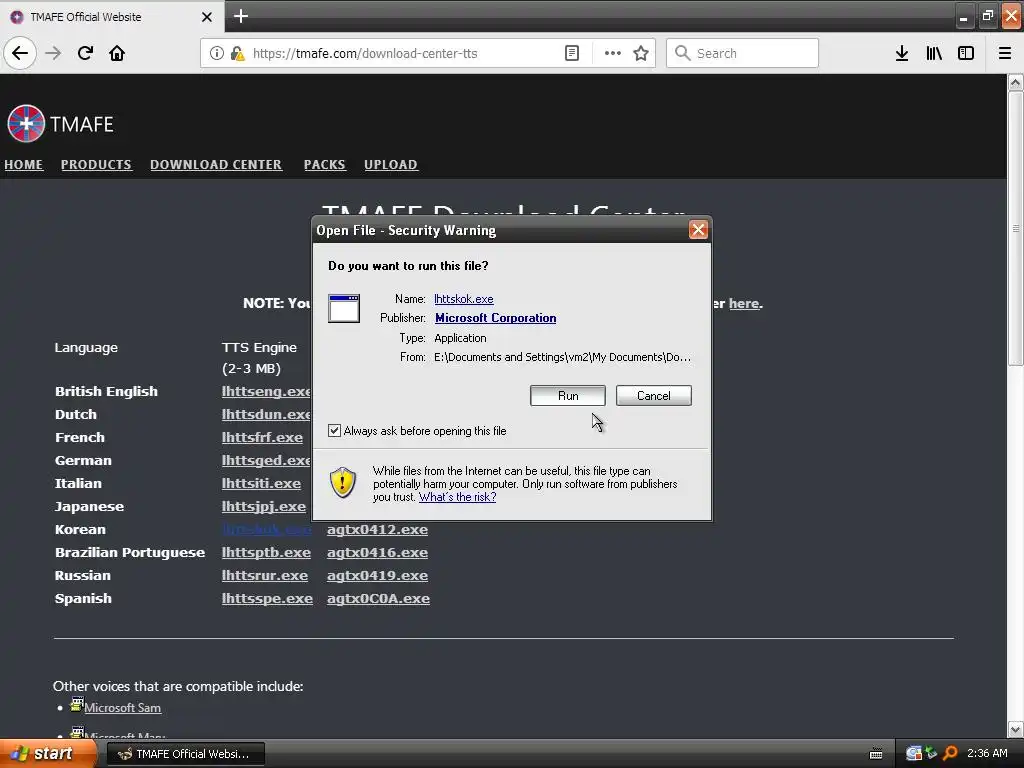Click the first system tray icon
This screenshot has width=1024, height=768.
[x=914, y=754]
